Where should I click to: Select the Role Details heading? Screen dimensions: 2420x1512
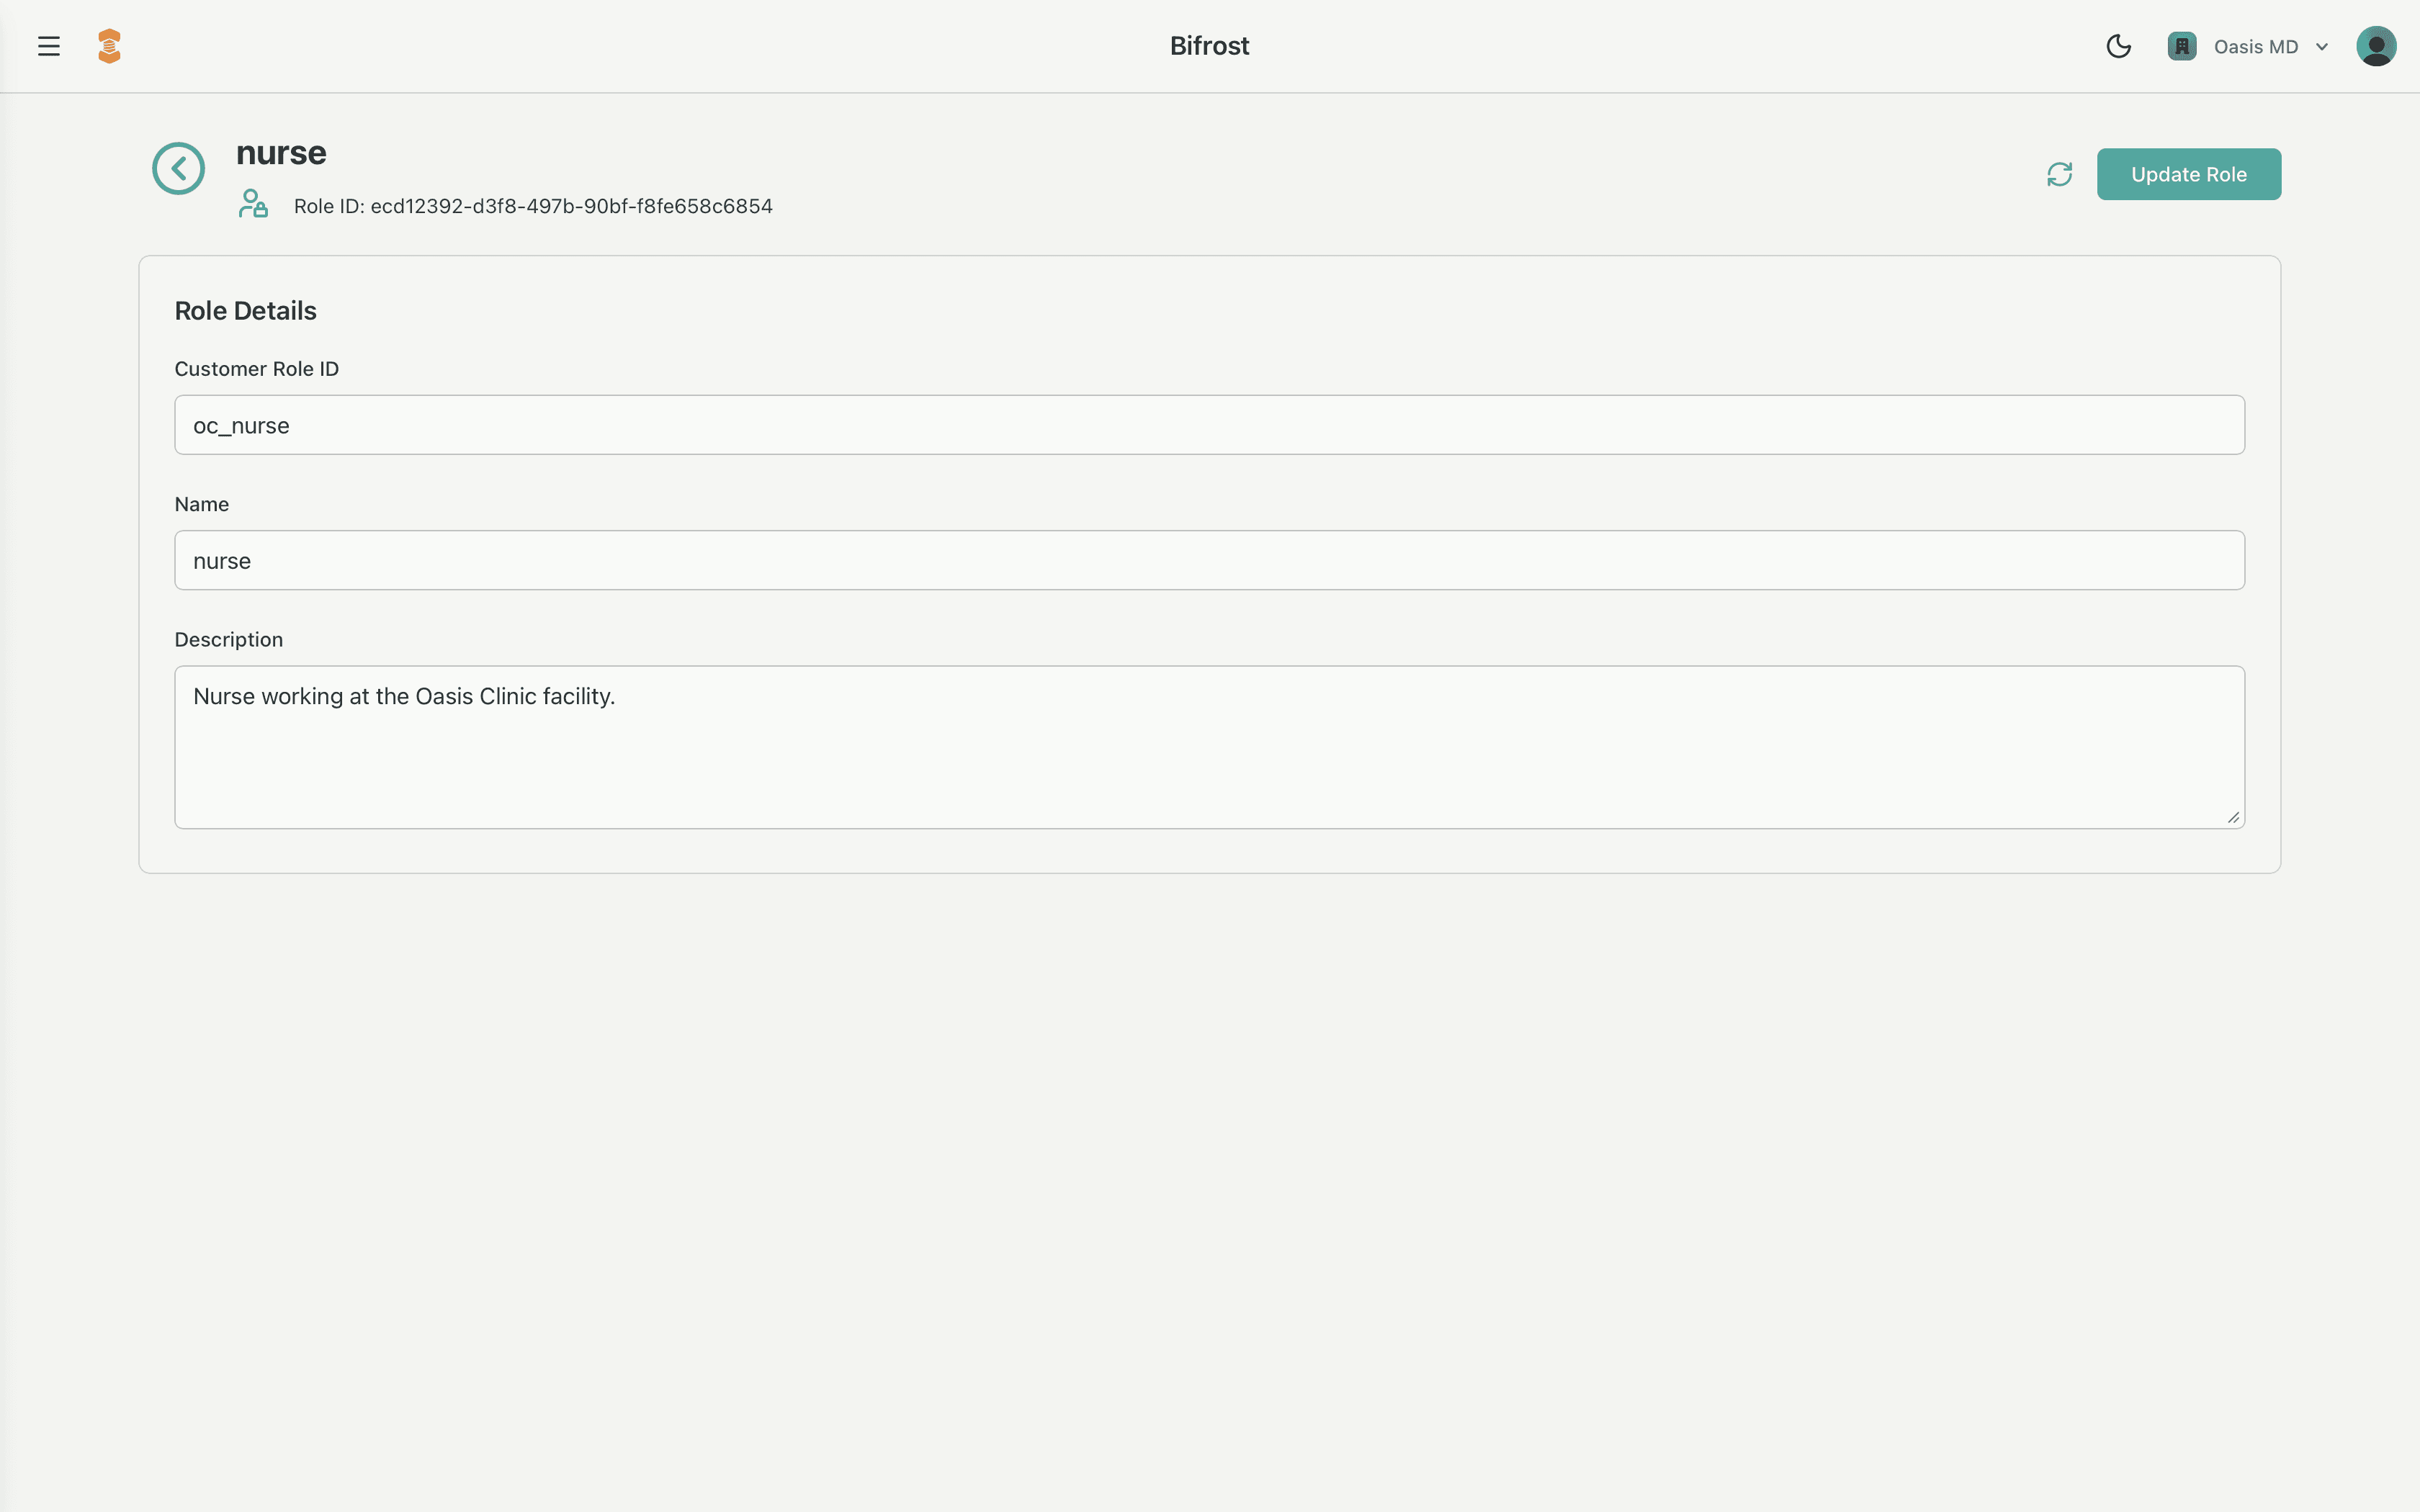click(245, 310)
